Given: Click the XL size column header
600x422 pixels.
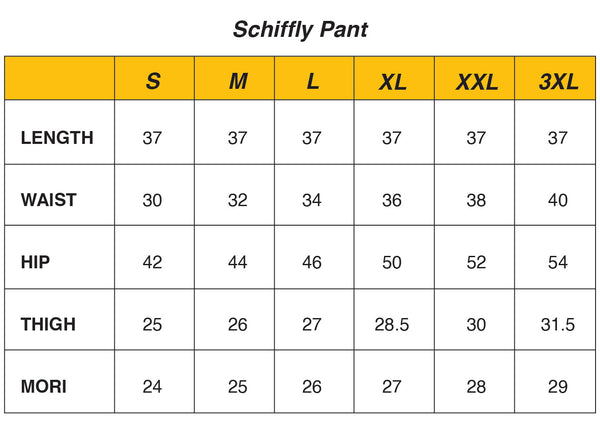Looking at the screenshot, I should [x=393, y=82].
